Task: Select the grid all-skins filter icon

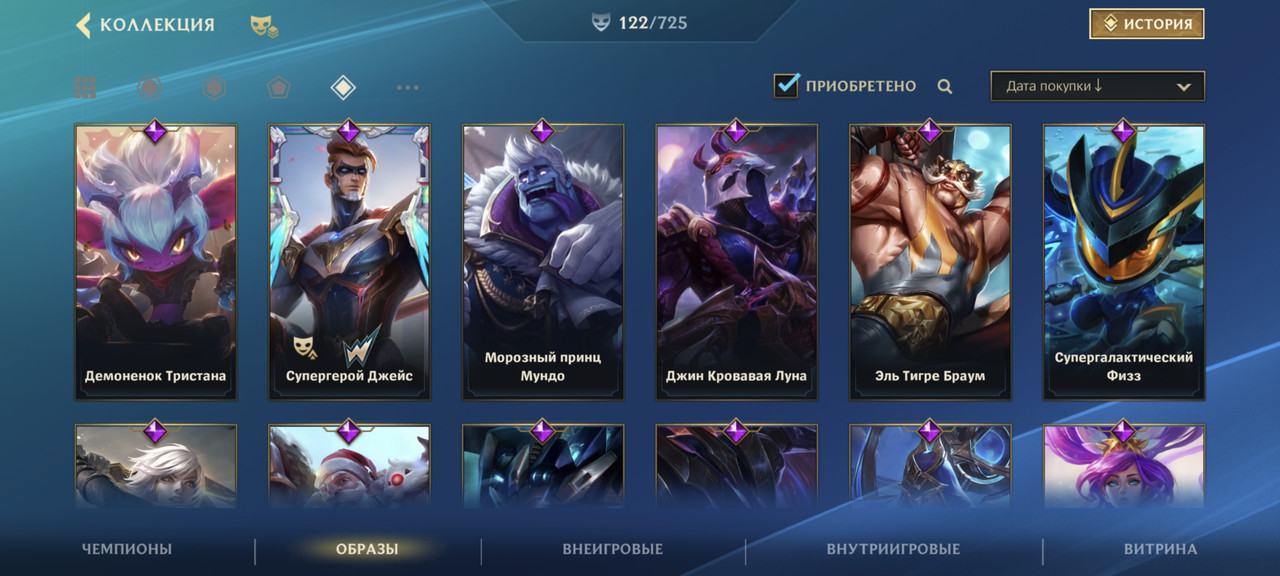Action: 85,88
